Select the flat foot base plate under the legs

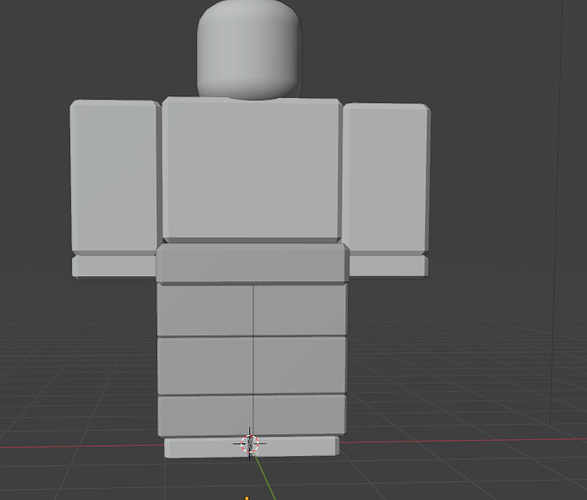[x=252, y=447]
